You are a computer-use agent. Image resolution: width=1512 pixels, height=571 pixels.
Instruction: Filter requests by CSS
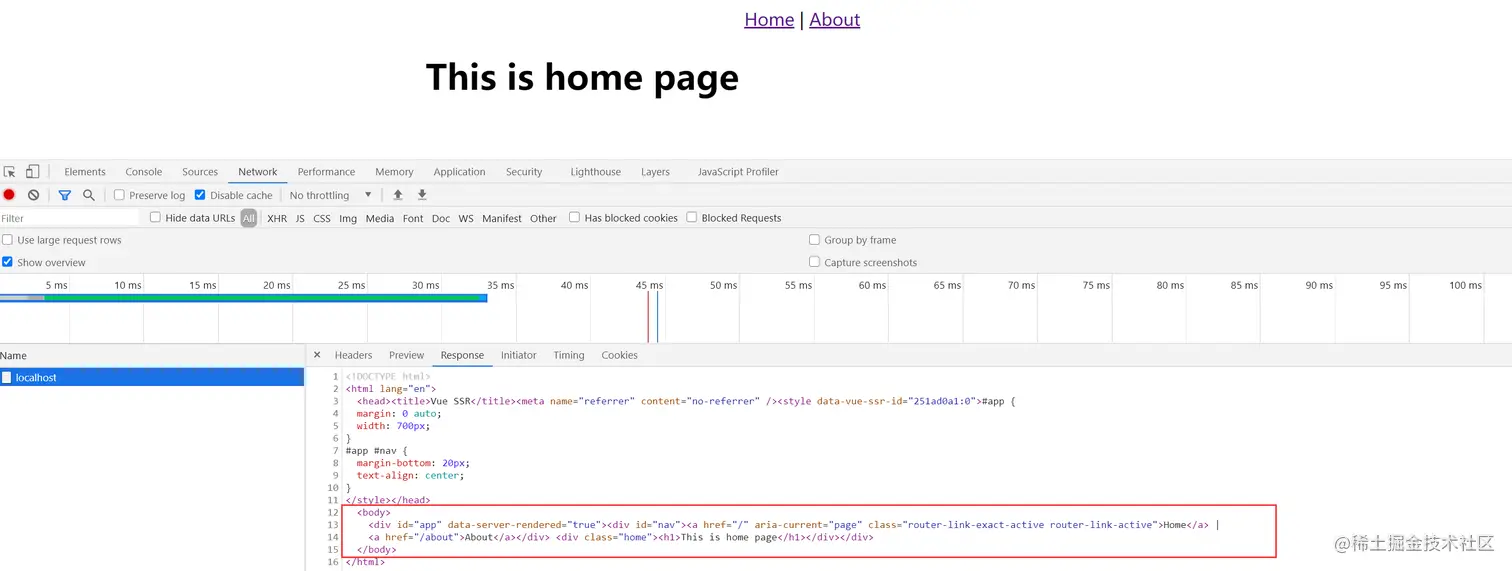pos(322,218)
